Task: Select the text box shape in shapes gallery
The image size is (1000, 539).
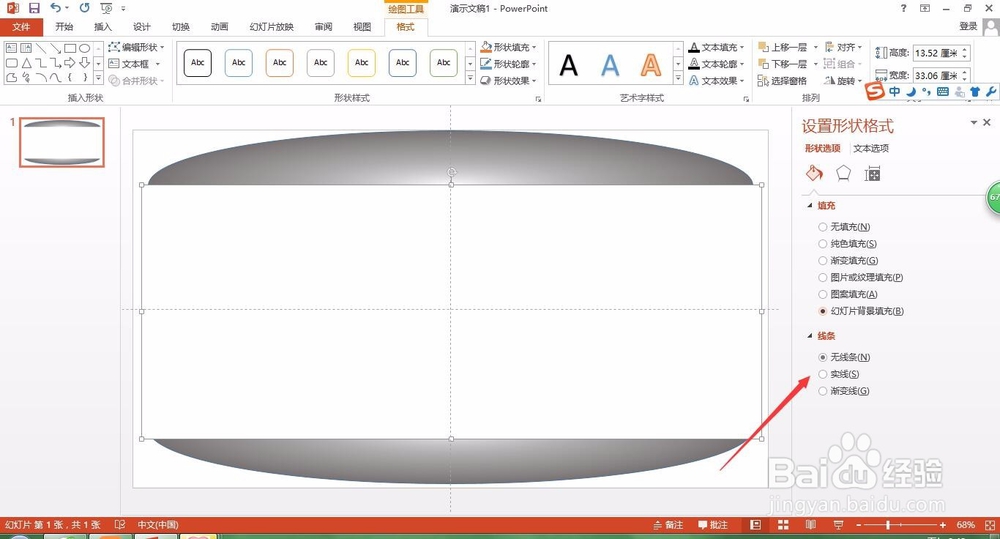Action: coord(11,48)
